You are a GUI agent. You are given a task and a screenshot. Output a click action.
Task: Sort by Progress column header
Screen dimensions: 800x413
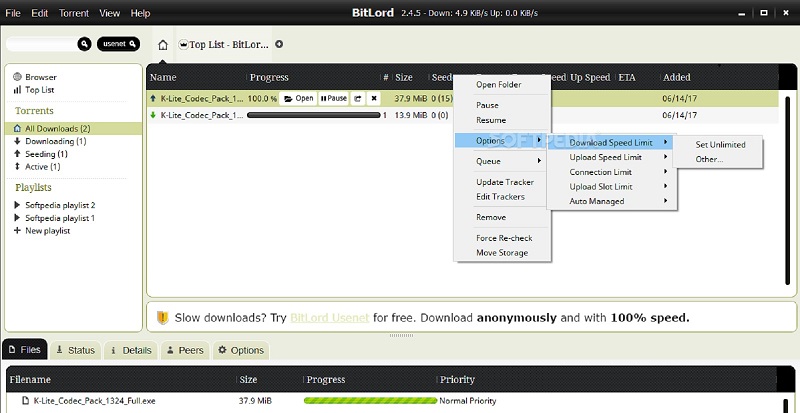[x=269, y=78]
